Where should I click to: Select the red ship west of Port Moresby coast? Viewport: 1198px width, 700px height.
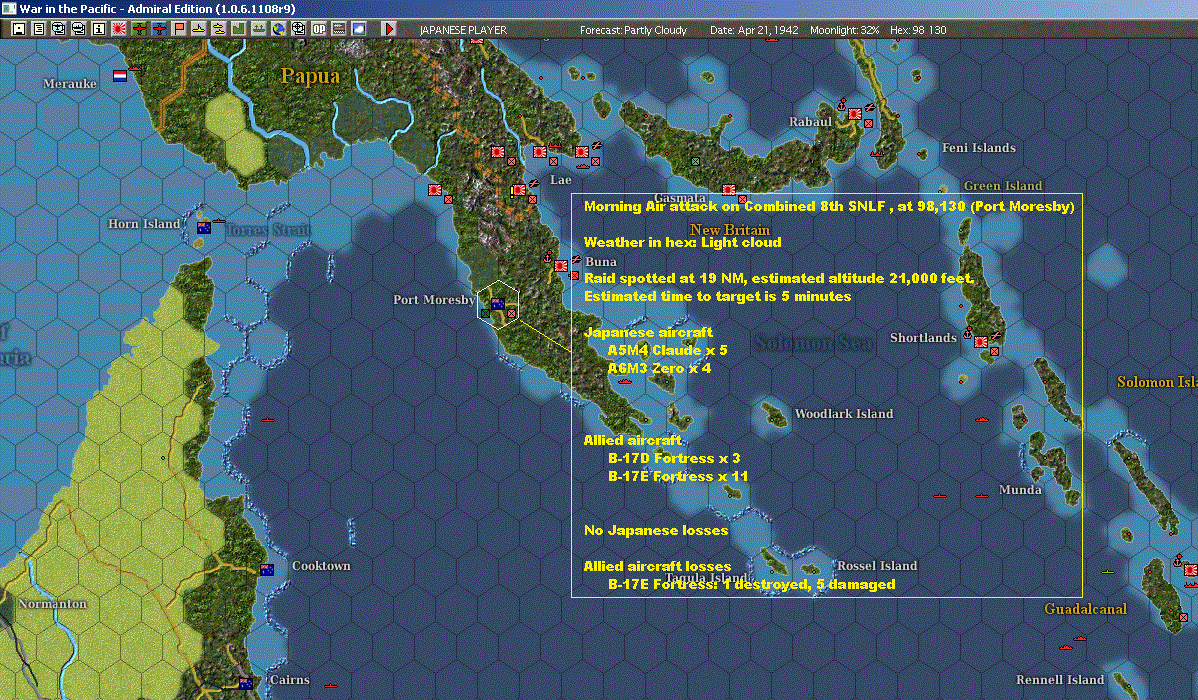(267, 420)
